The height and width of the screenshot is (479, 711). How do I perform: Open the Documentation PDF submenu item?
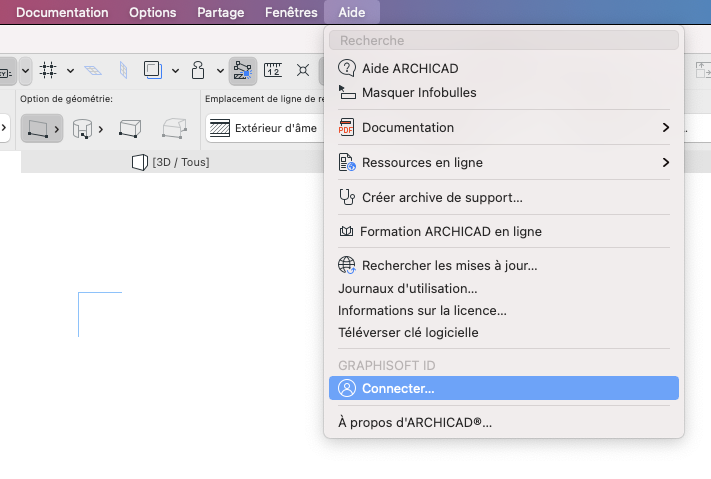point(504,127)
